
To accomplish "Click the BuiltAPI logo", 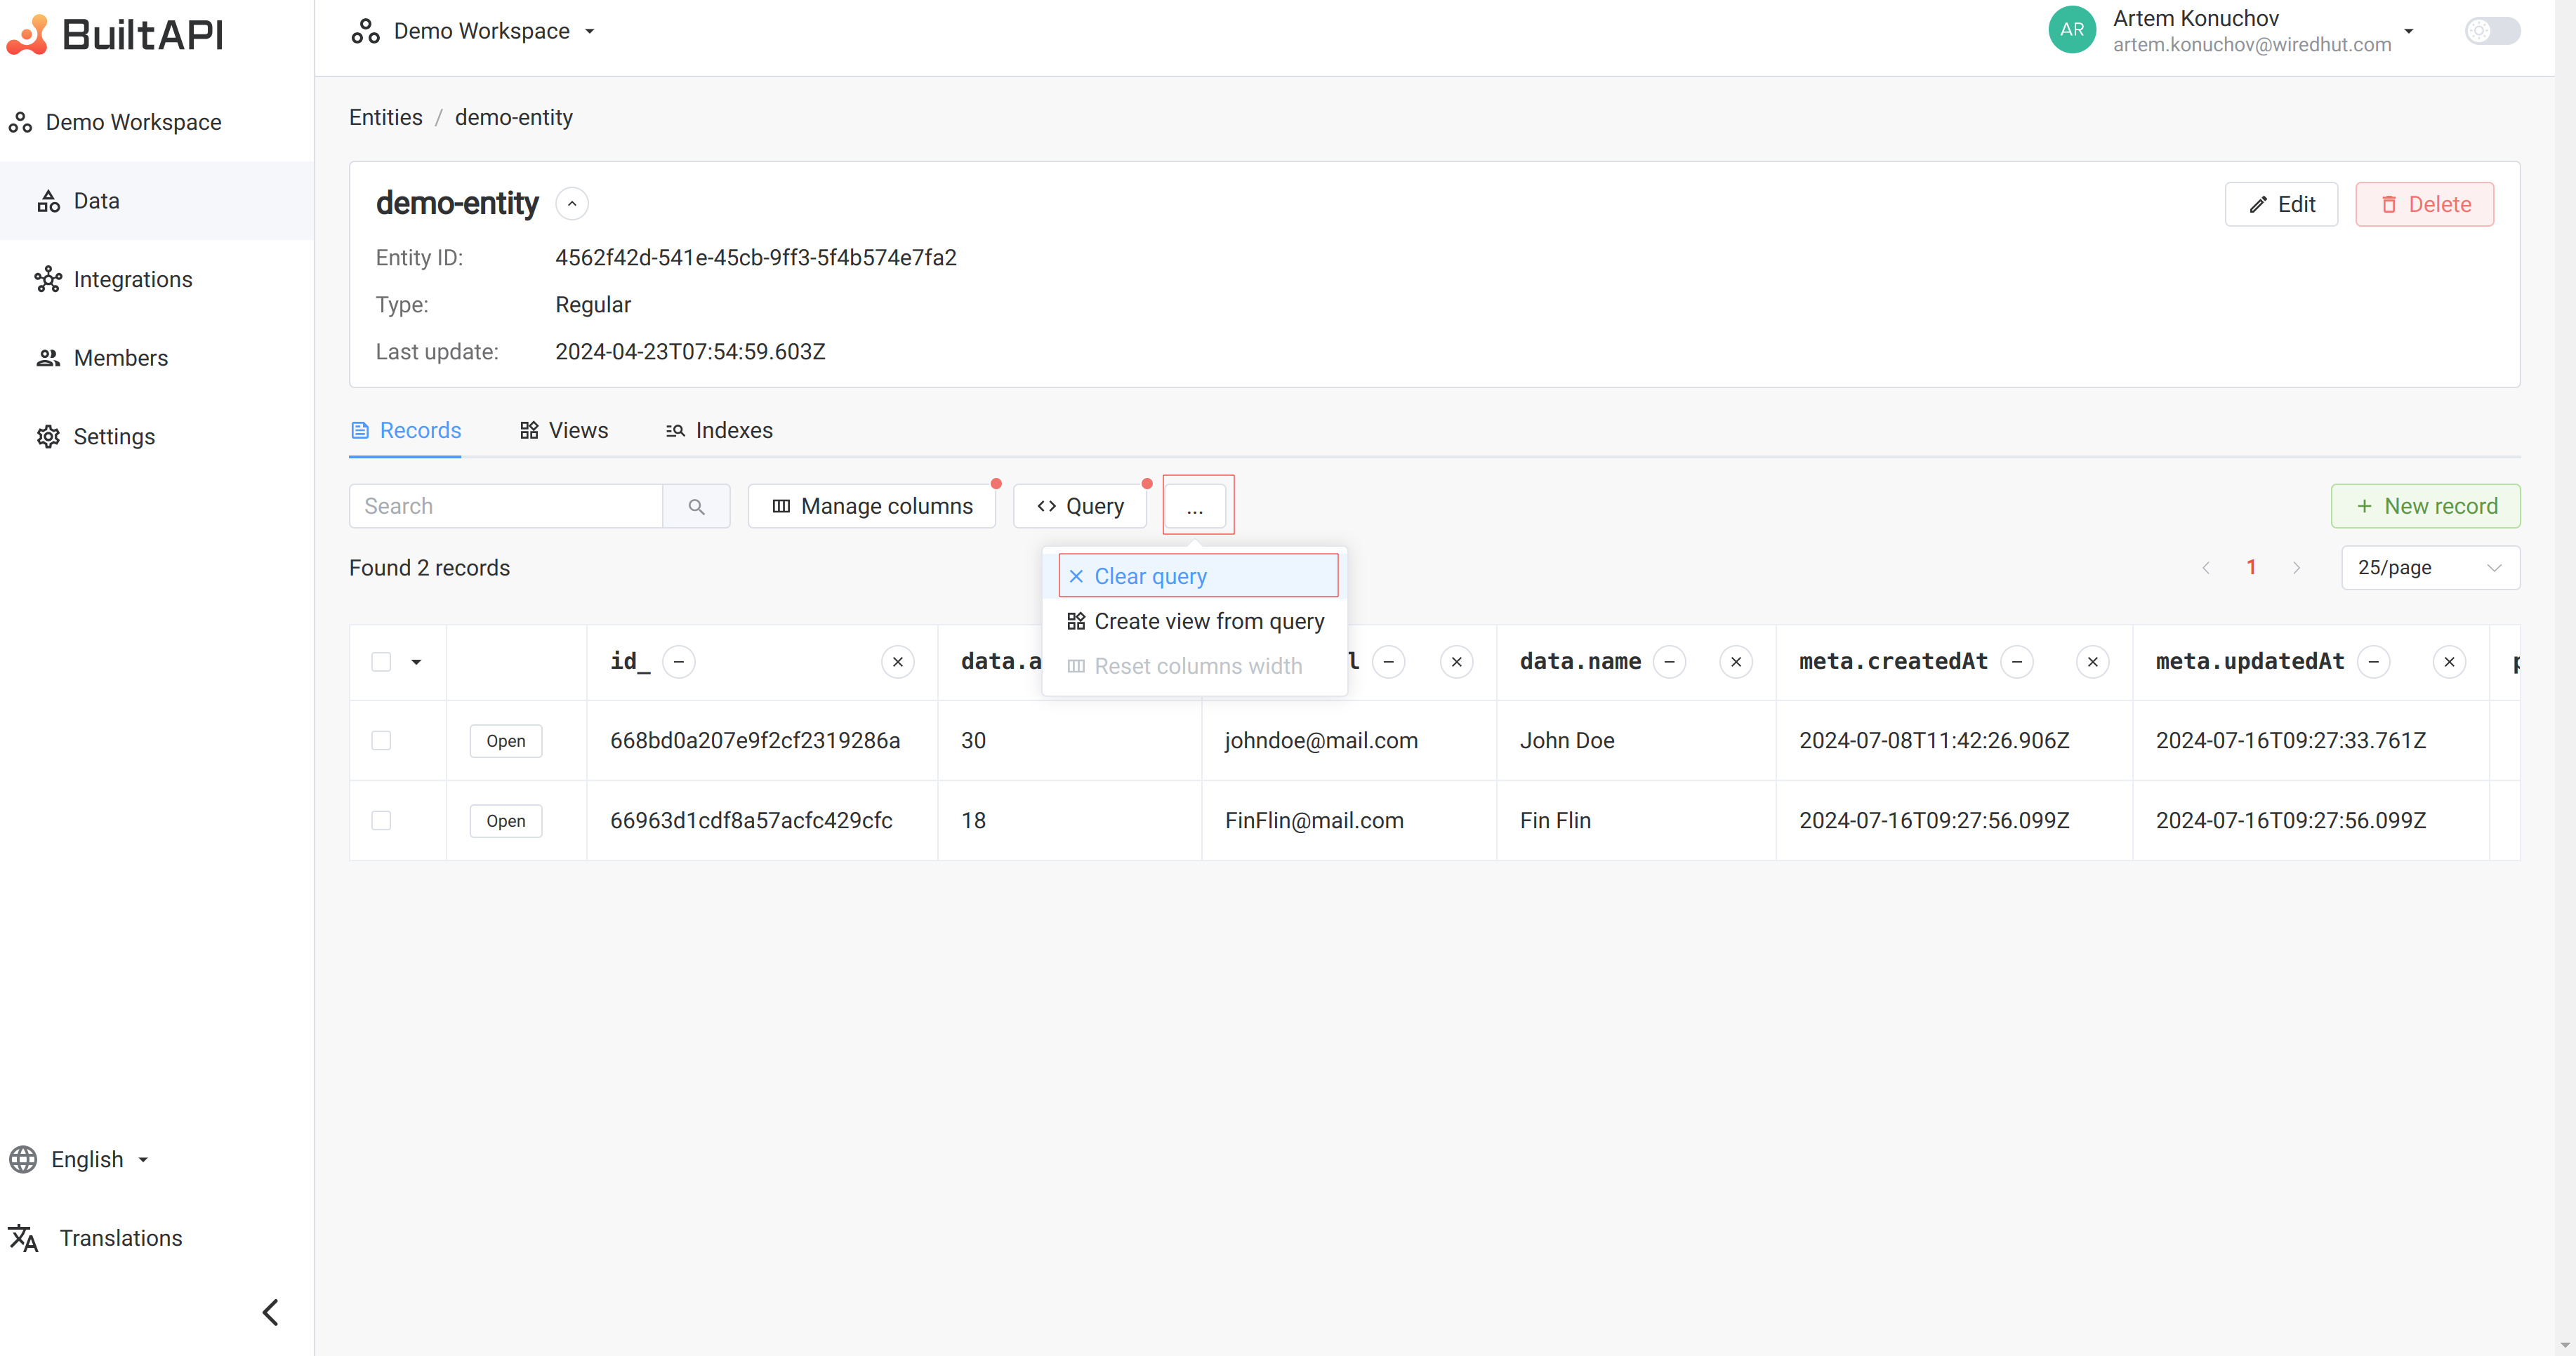I will [115, 34].
